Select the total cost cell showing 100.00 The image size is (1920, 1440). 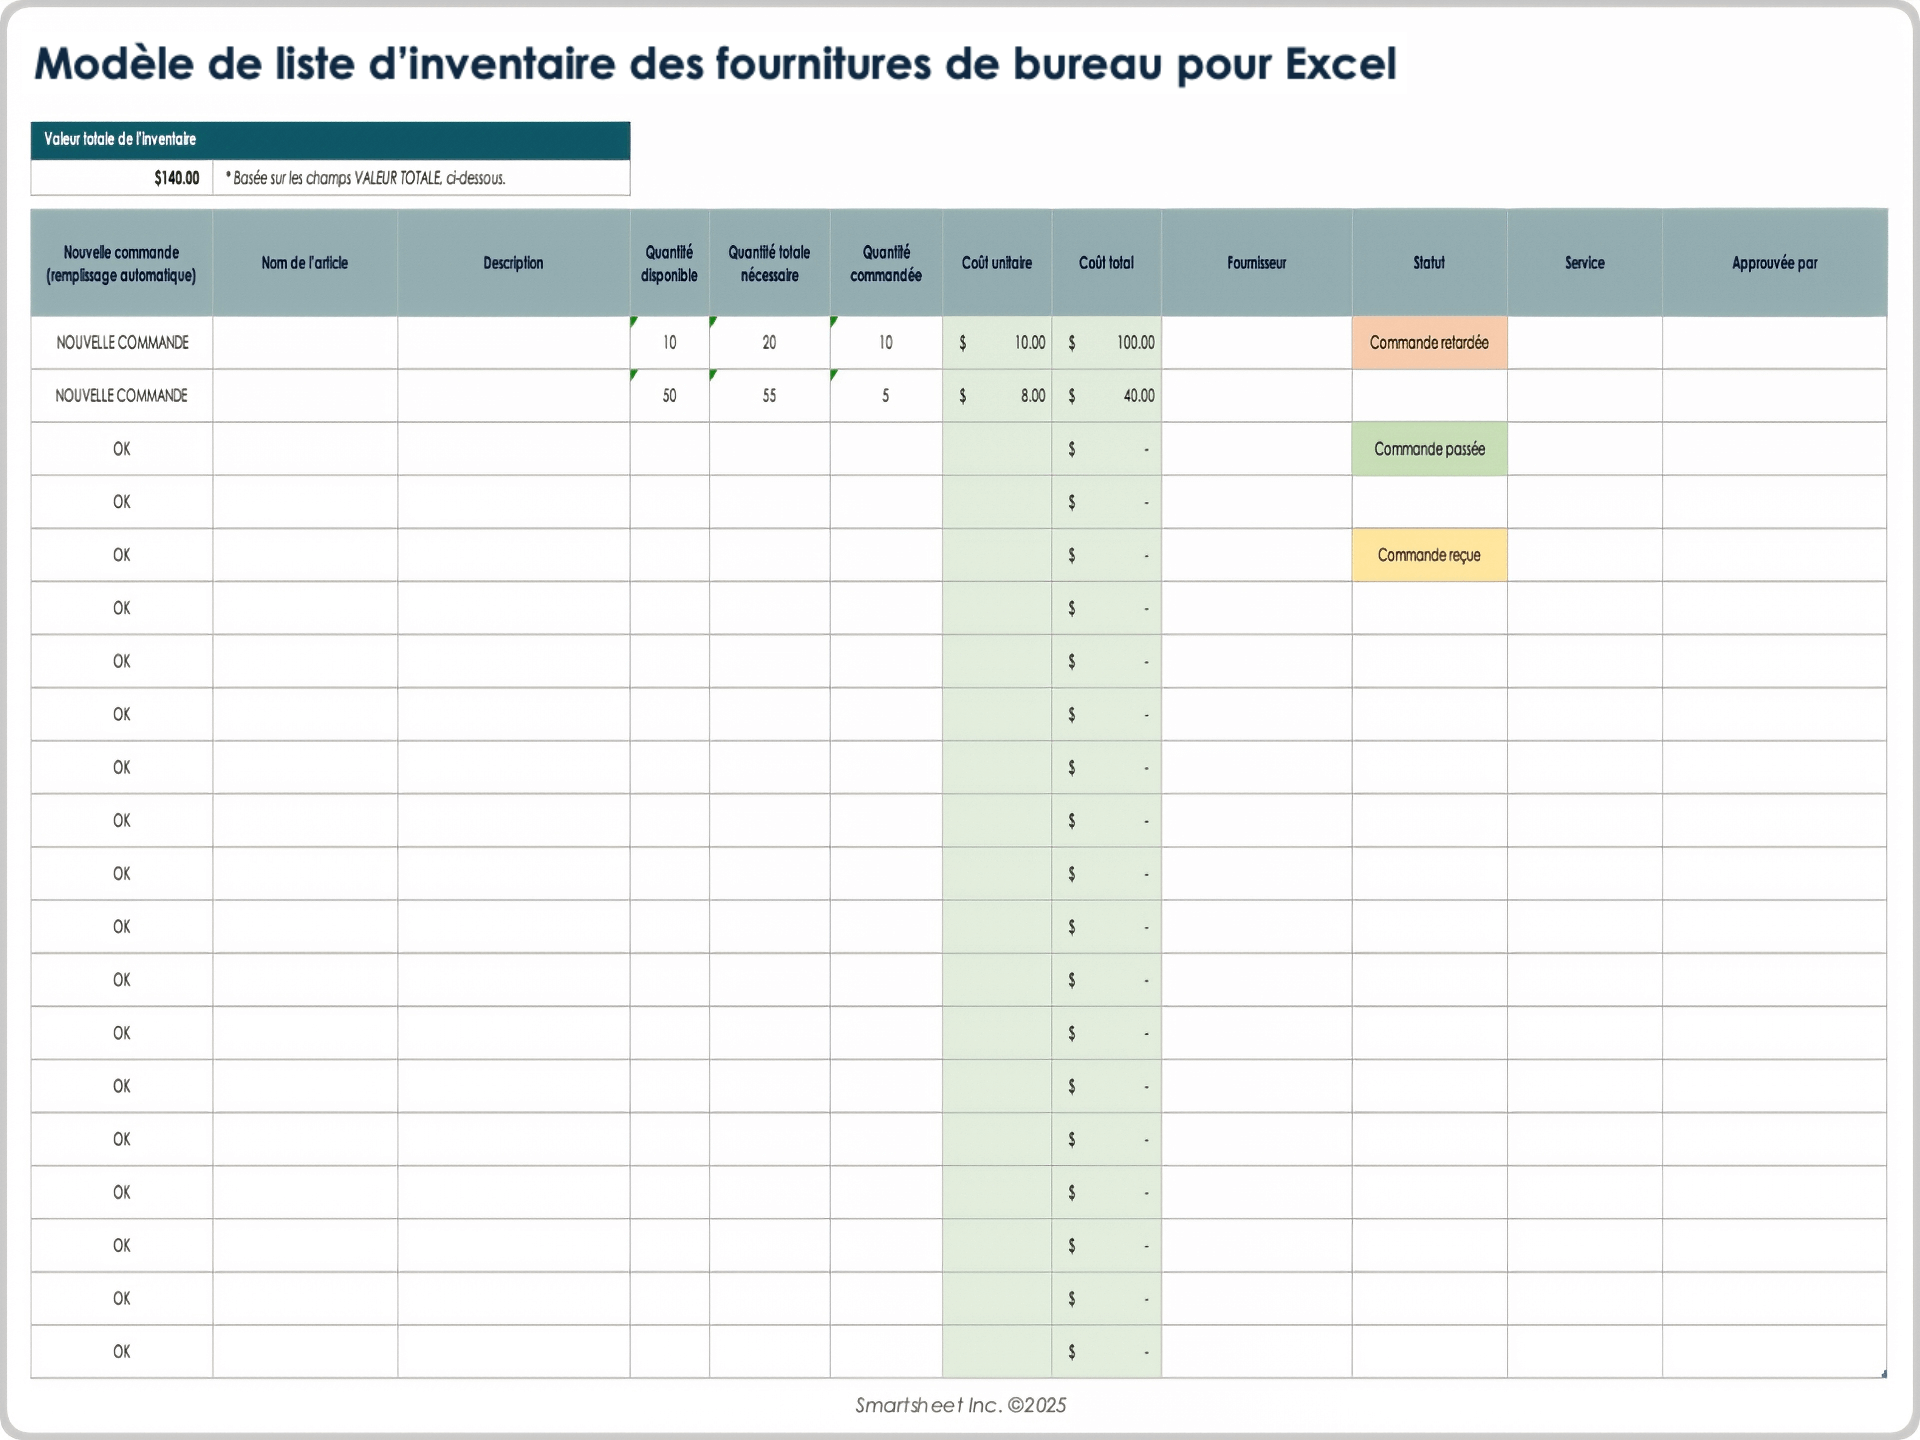coord(1107,343)
